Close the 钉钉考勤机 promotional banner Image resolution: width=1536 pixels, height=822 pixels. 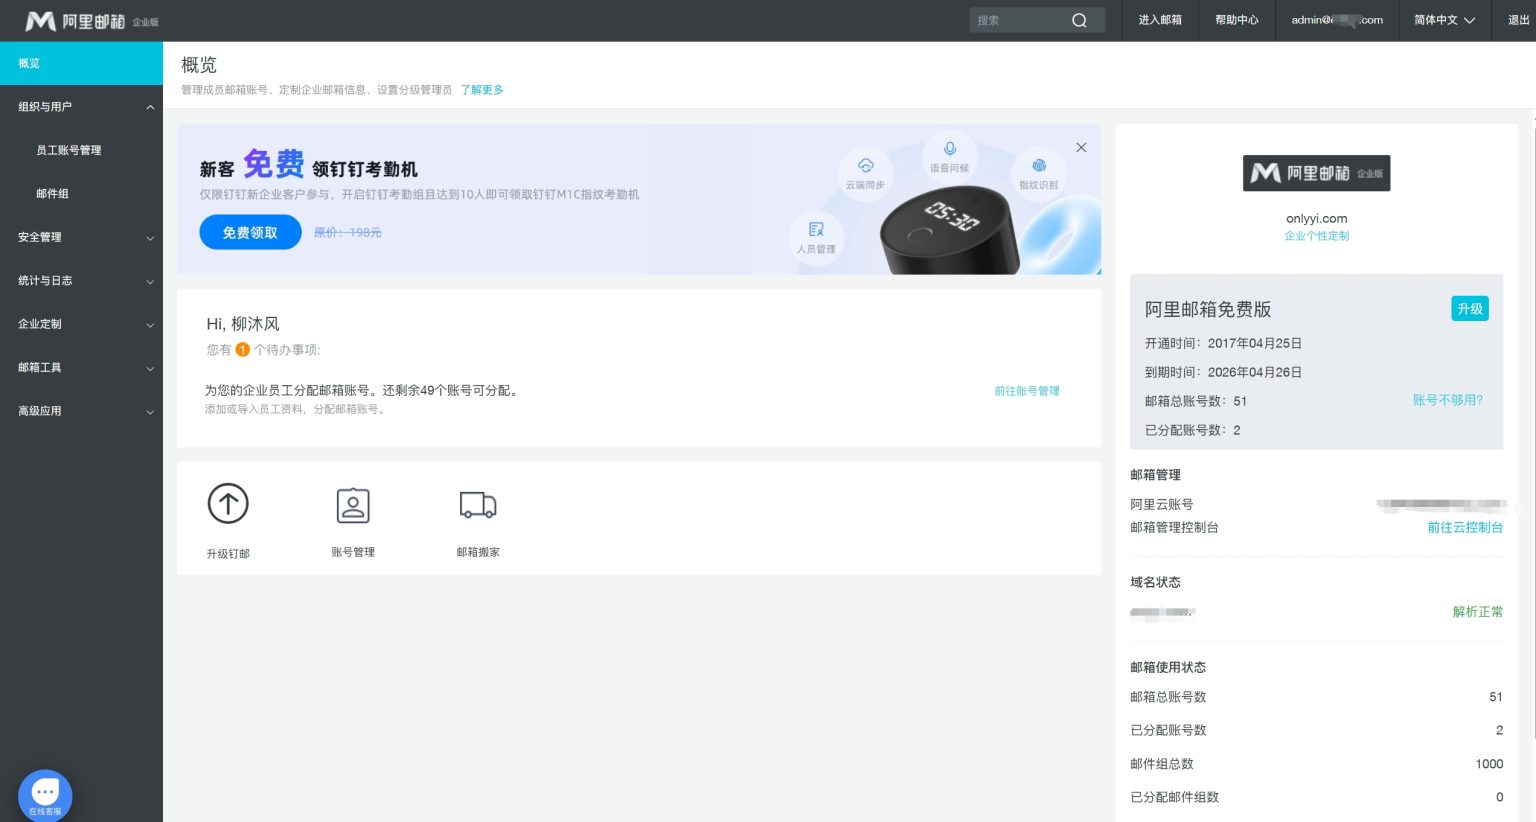(1081, 147)
